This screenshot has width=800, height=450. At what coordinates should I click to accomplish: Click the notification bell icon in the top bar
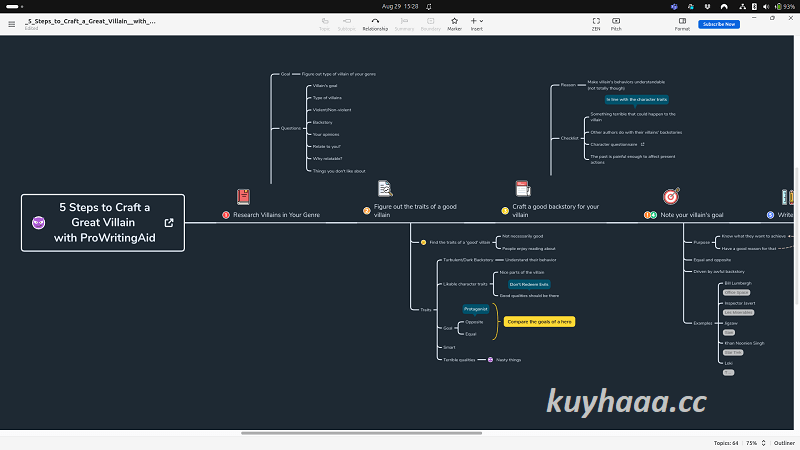click(x=429, y=7)
